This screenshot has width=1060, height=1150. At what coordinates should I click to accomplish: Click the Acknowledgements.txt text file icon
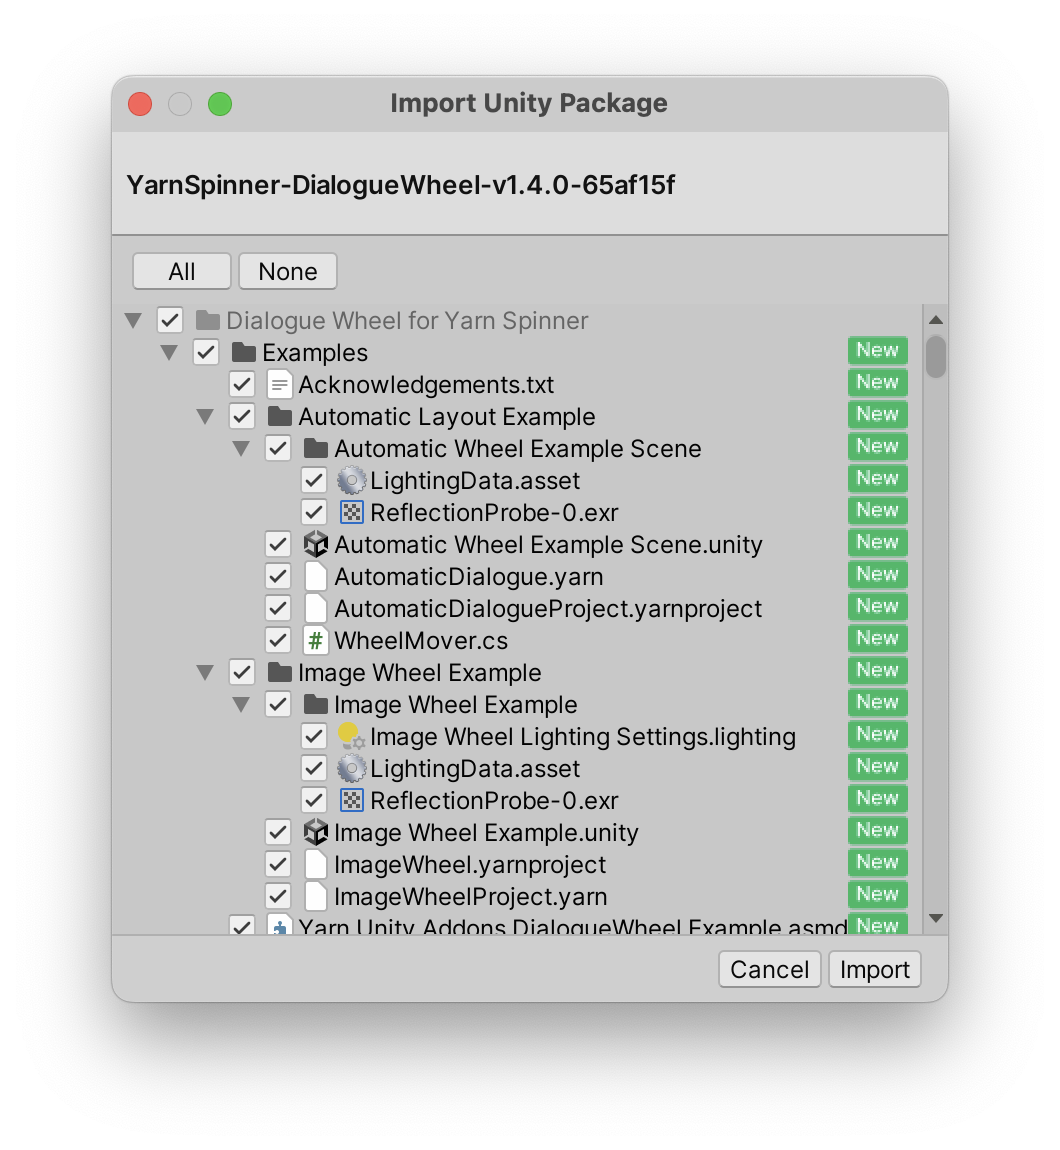[279, 385]
